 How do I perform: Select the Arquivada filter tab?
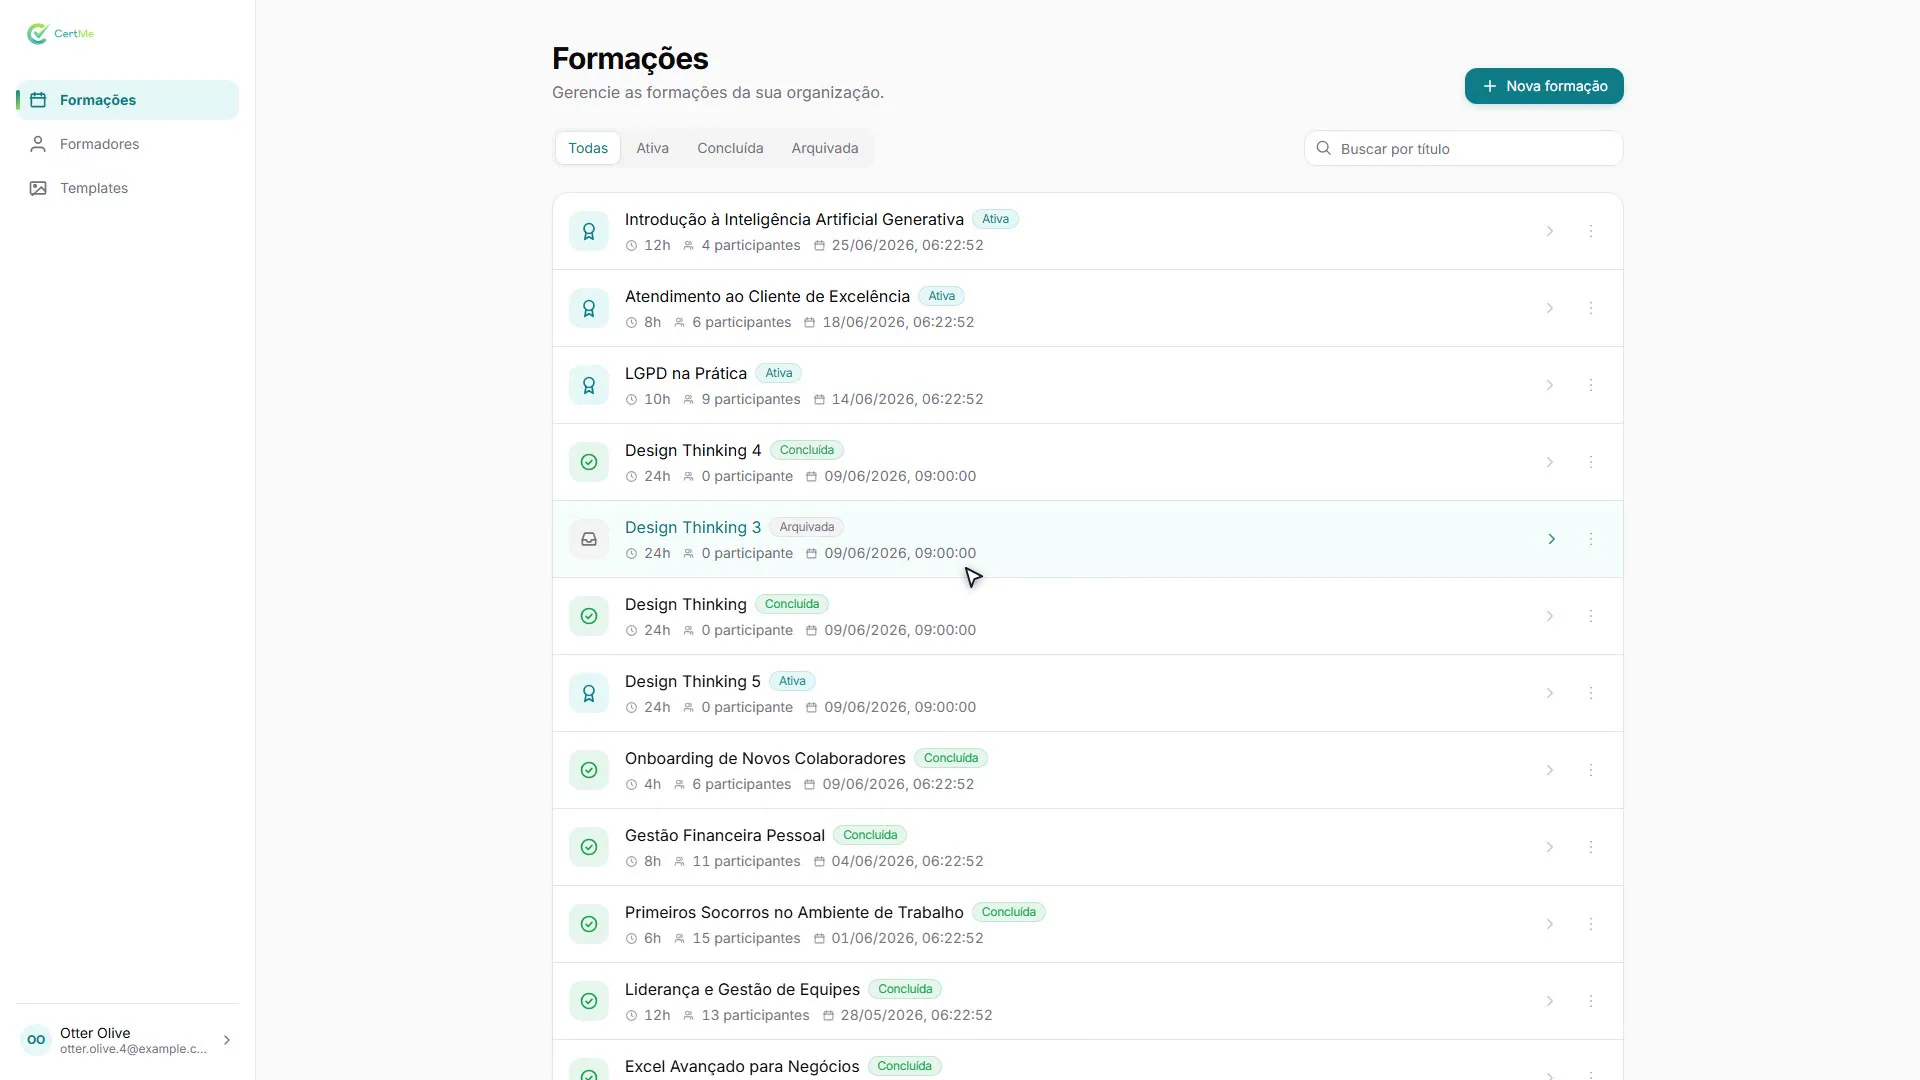[824, 148]
